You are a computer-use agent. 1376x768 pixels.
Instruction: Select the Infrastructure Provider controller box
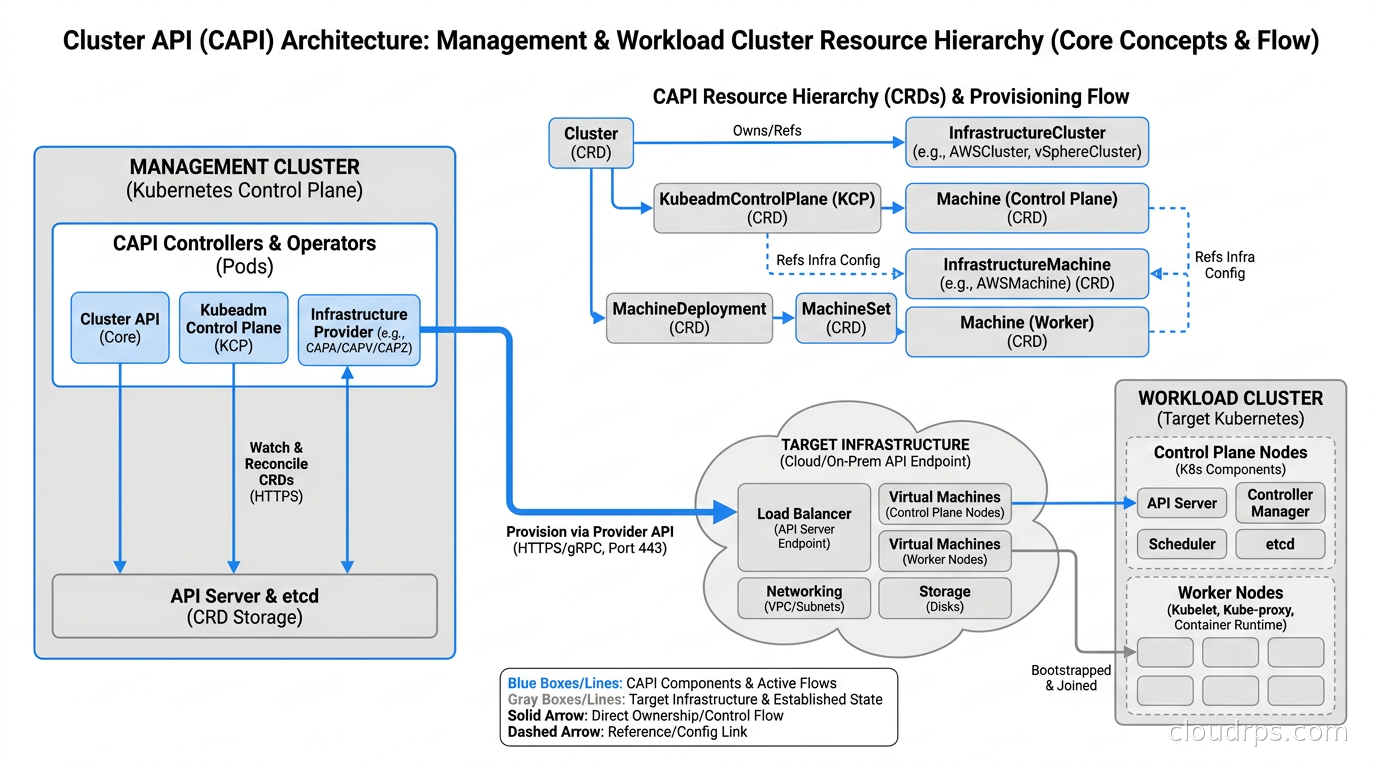click(359, 330)
